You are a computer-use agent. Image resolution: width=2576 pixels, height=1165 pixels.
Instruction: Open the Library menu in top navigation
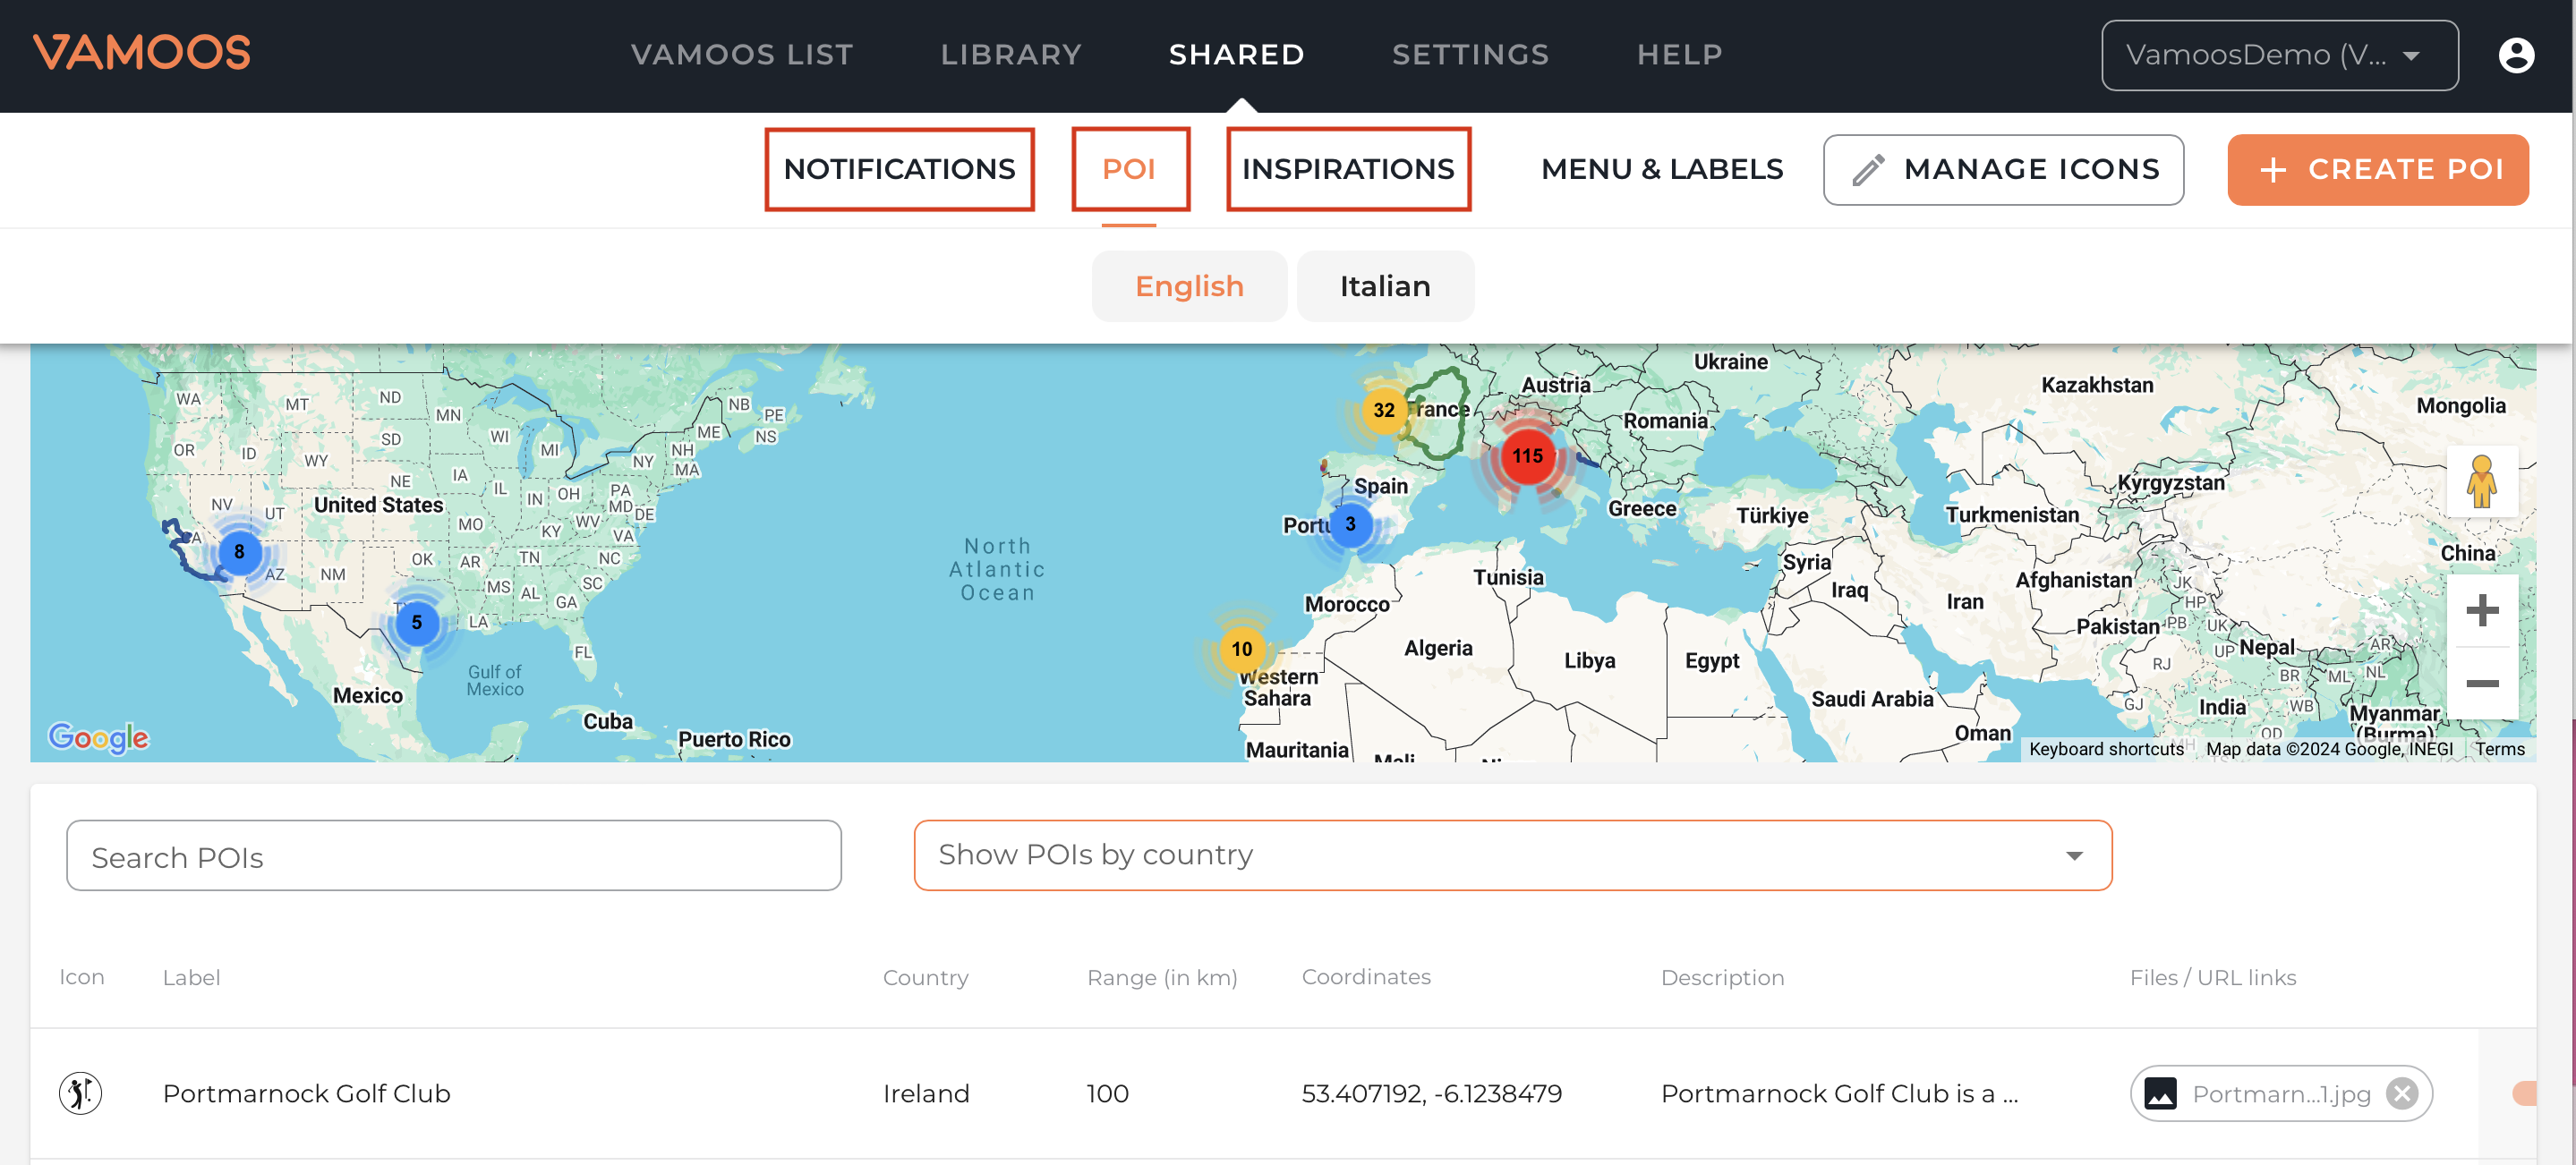[1010, 55]
